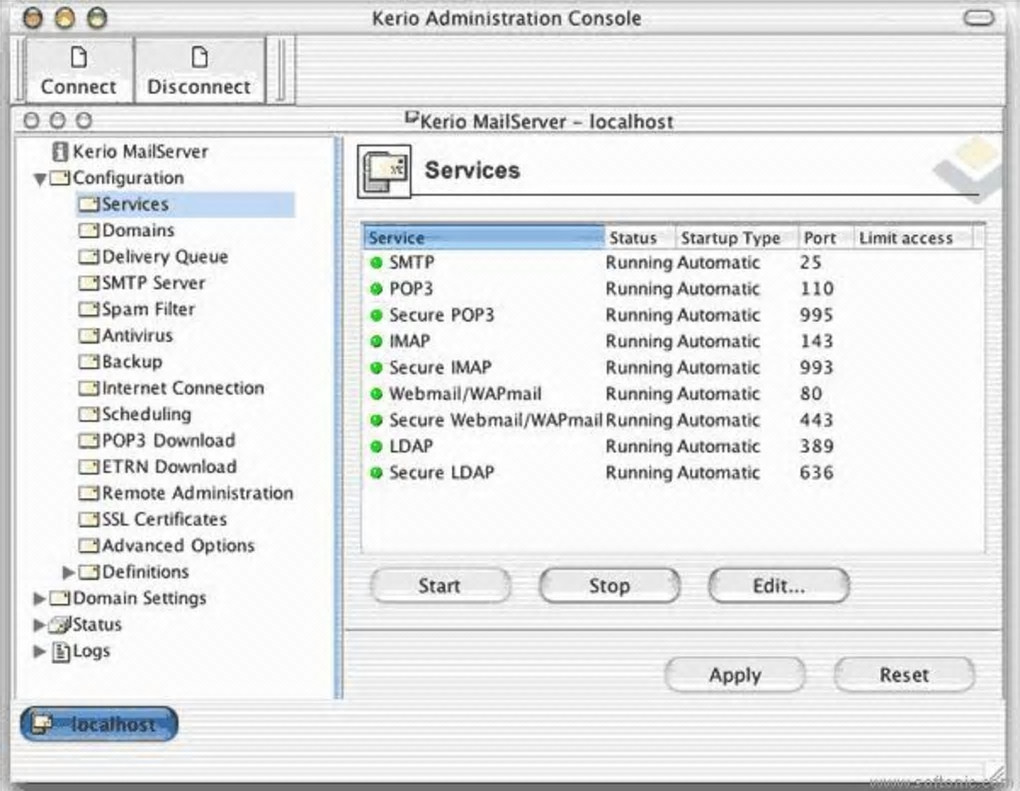Open Domains in the configuration tree

pos(138,230)
